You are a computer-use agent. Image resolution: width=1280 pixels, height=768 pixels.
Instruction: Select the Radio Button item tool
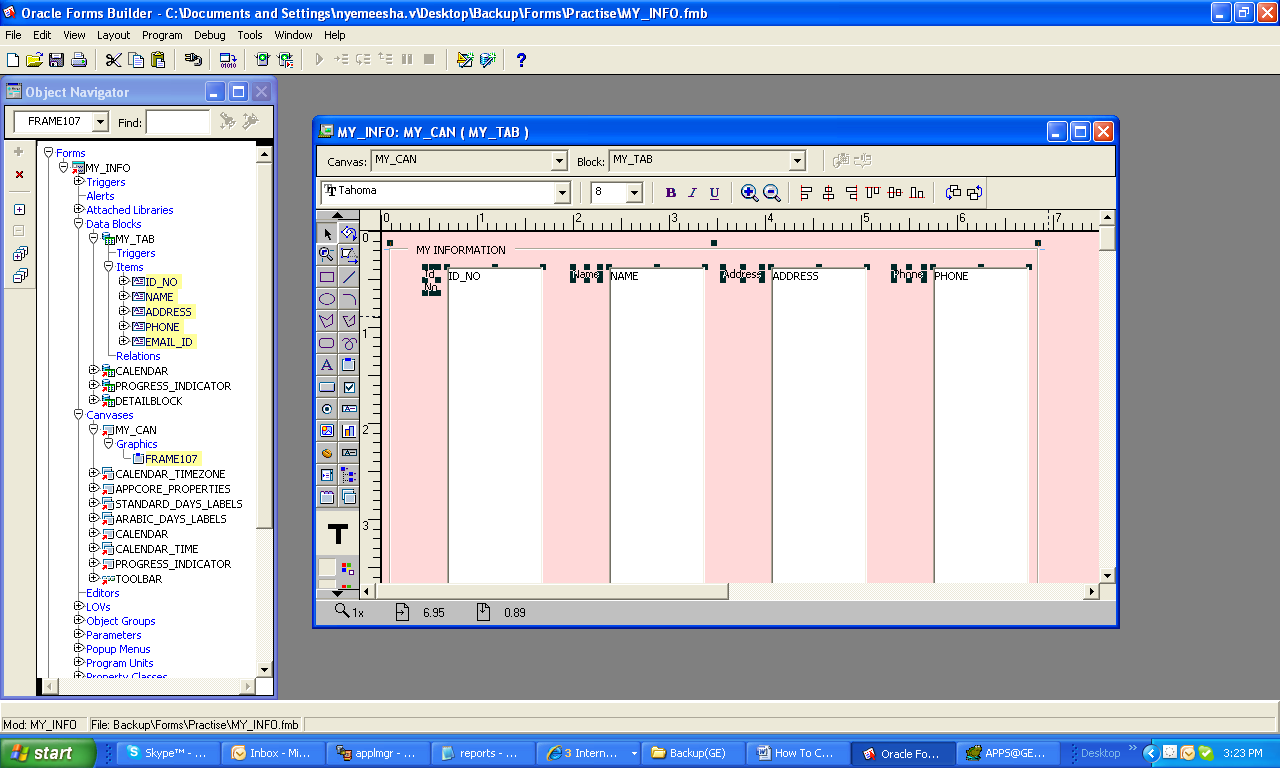point(327,409)
